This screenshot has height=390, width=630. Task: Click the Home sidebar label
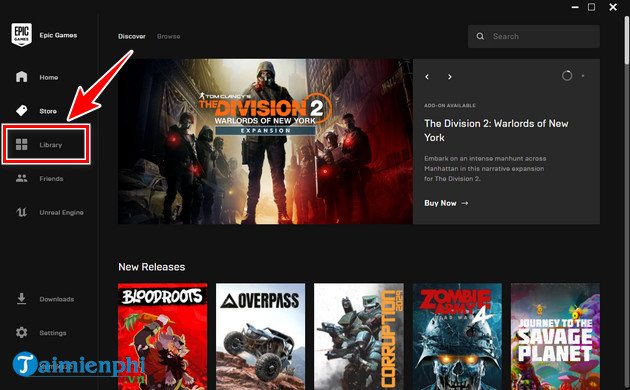click(x=49, y=77)
